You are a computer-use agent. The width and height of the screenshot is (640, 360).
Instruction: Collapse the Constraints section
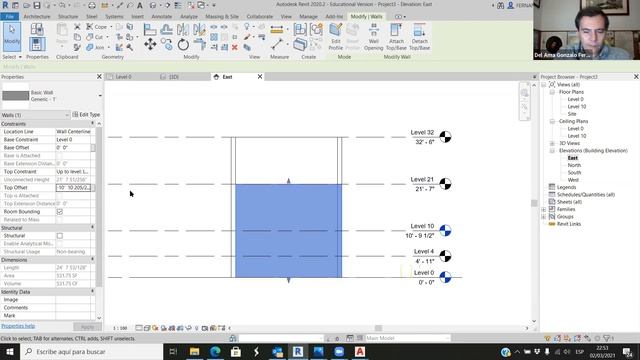point(93,124)
